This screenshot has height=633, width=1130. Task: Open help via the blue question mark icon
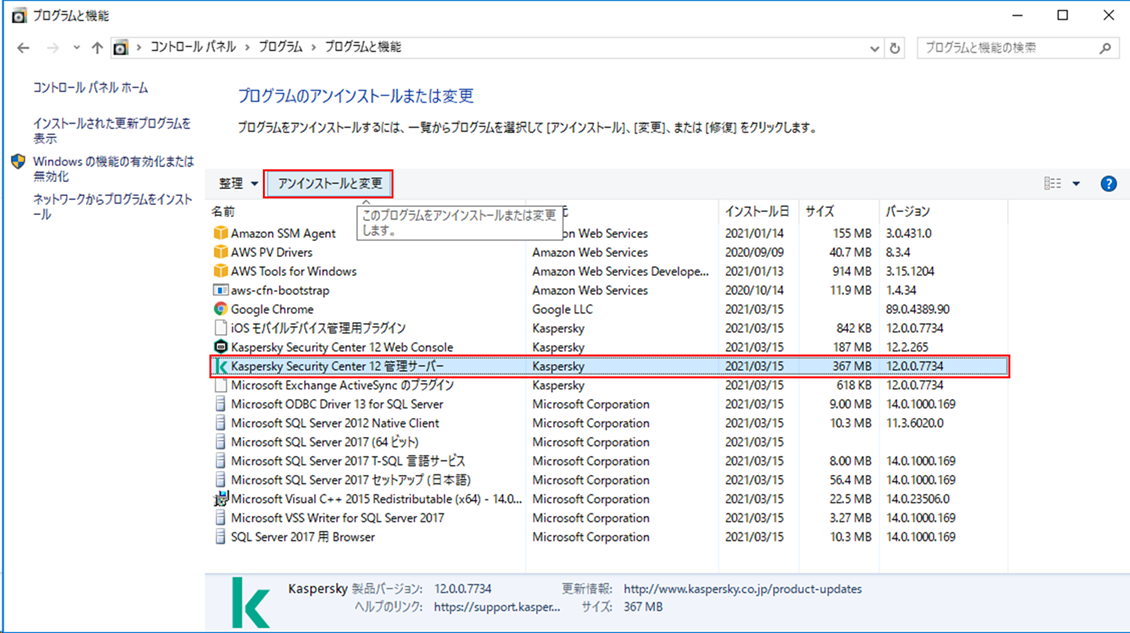point(1108,183)
